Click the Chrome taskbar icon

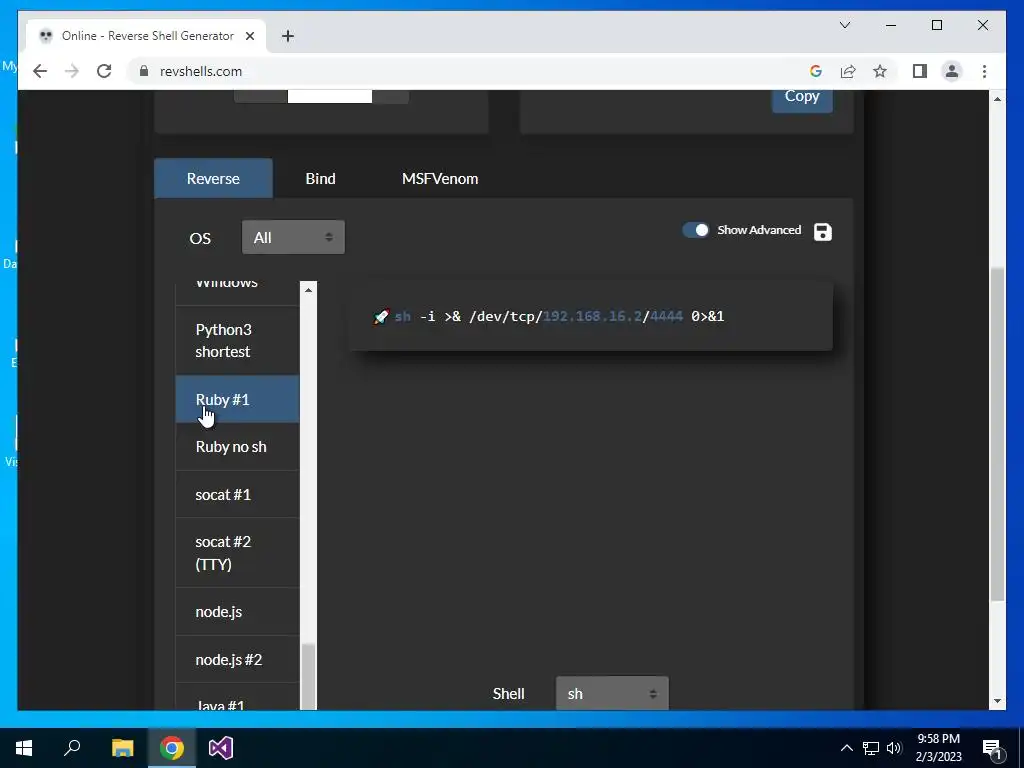172,748
